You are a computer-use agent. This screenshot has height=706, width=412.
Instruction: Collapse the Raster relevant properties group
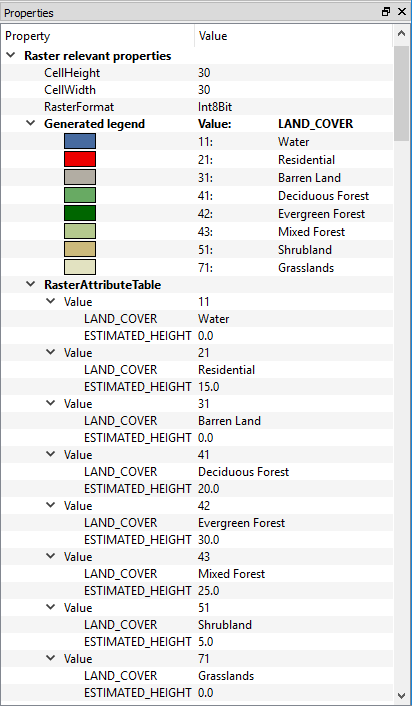[x=11, y=55]
